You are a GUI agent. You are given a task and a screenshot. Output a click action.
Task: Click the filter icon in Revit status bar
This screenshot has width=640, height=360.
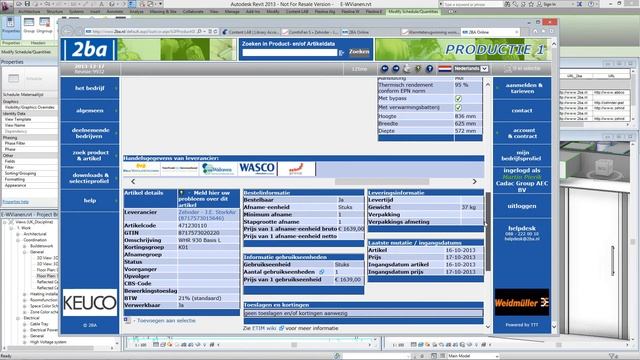[611, 356]
